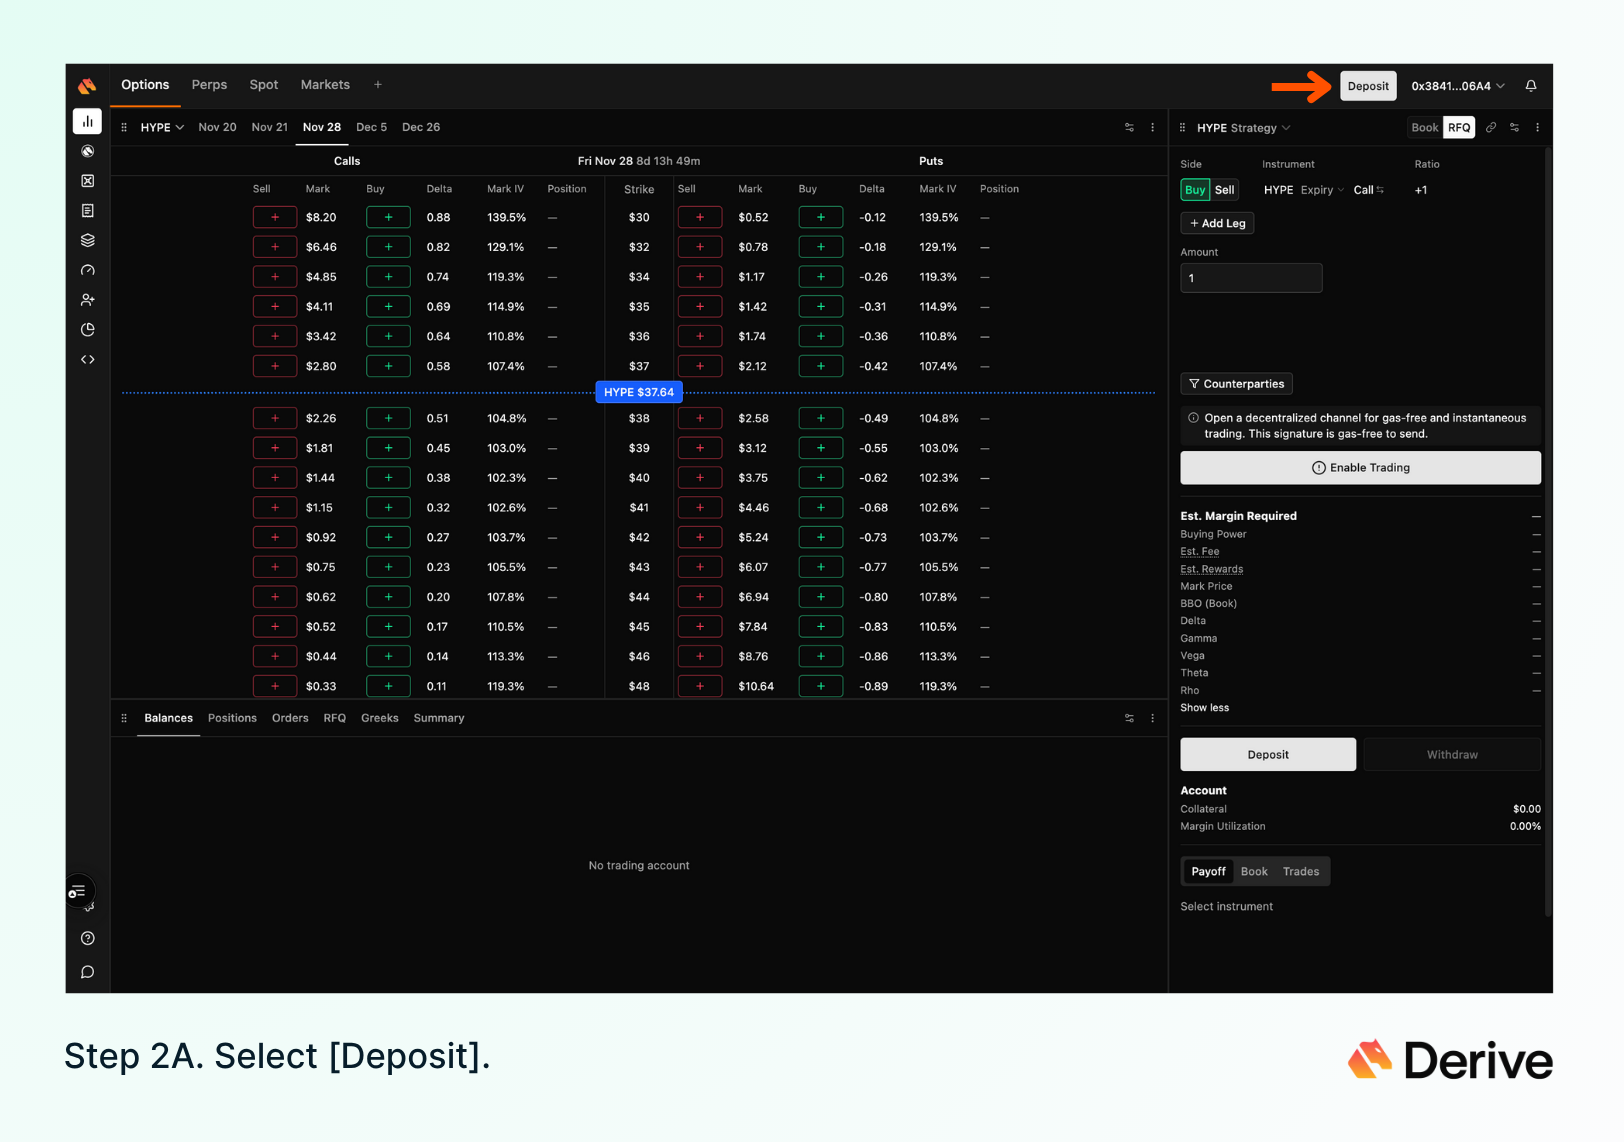Grab the HYPE Strategy panel drag handle

[1183, 128]
